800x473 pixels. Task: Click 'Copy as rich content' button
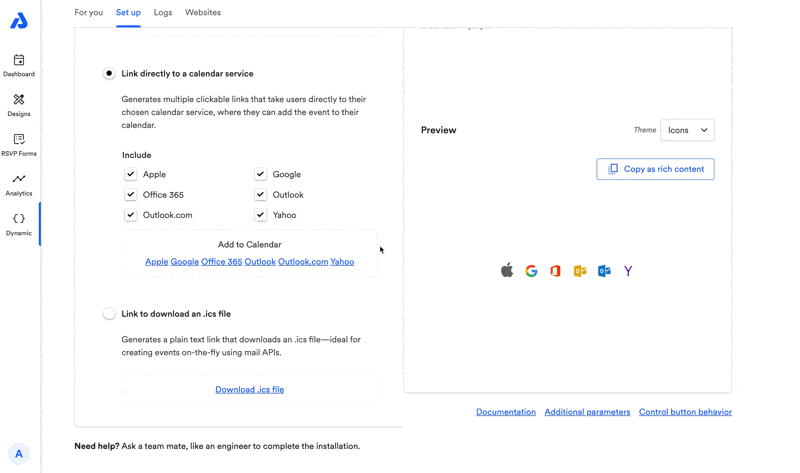655,169
